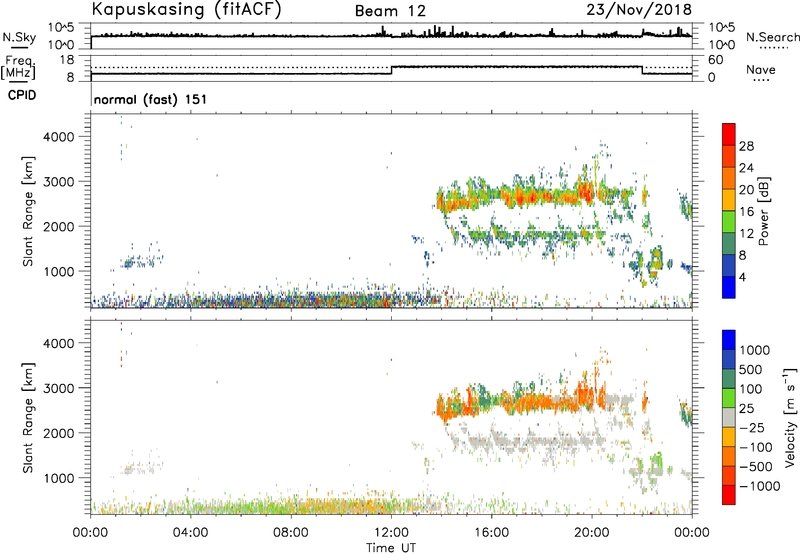The height and width of the screenshot is (554, 800).
Task: Click the frequency step-down near 22:00
Action: pyautogui.click(x=642, y=70)
